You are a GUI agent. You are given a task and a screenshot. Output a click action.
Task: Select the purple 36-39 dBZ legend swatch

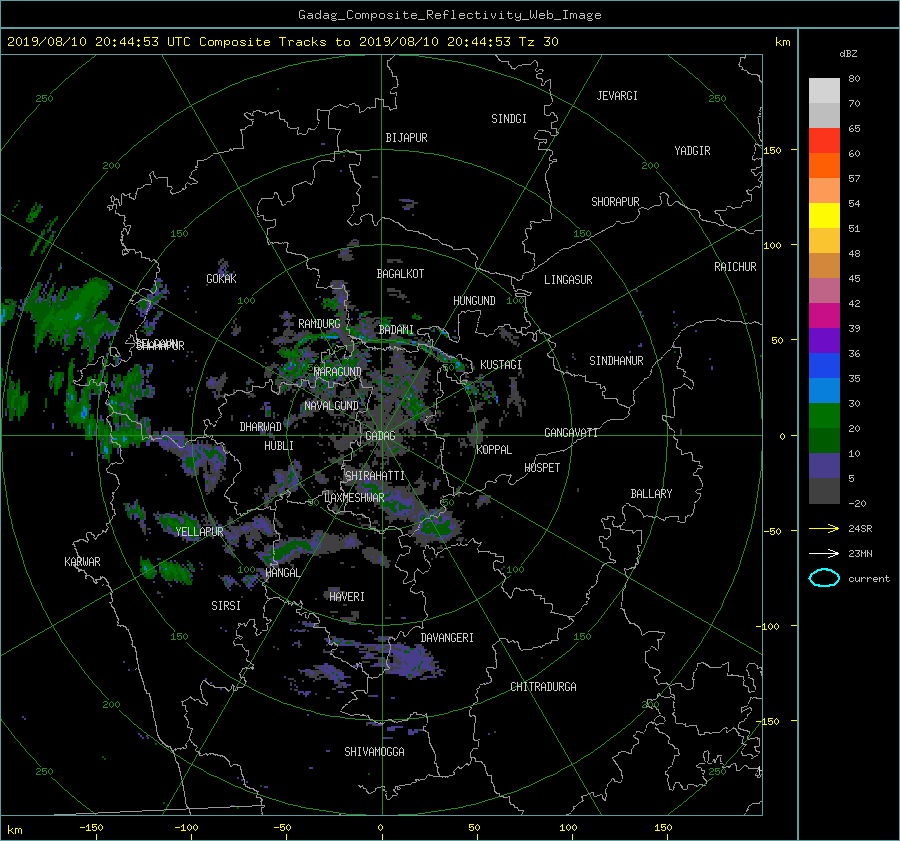point(824,341)
